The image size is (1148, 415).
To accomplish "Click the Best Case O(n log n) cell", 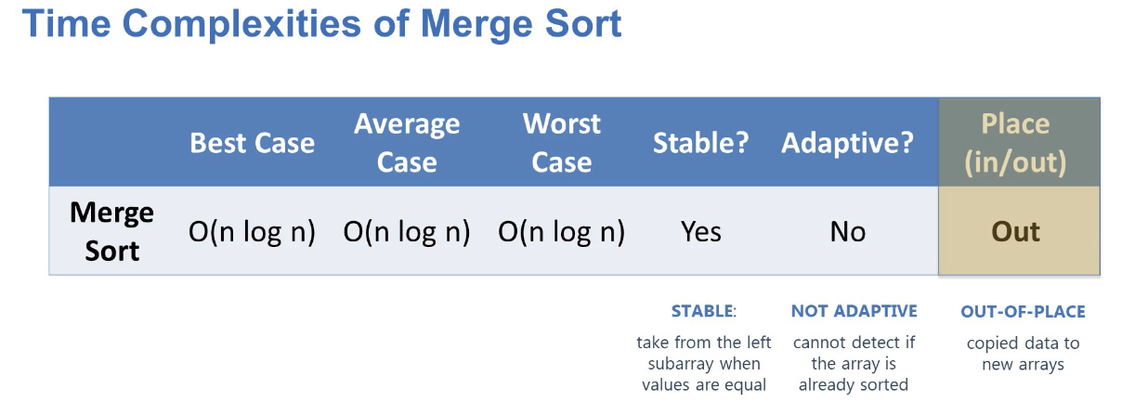I will (x=252, y=232).
